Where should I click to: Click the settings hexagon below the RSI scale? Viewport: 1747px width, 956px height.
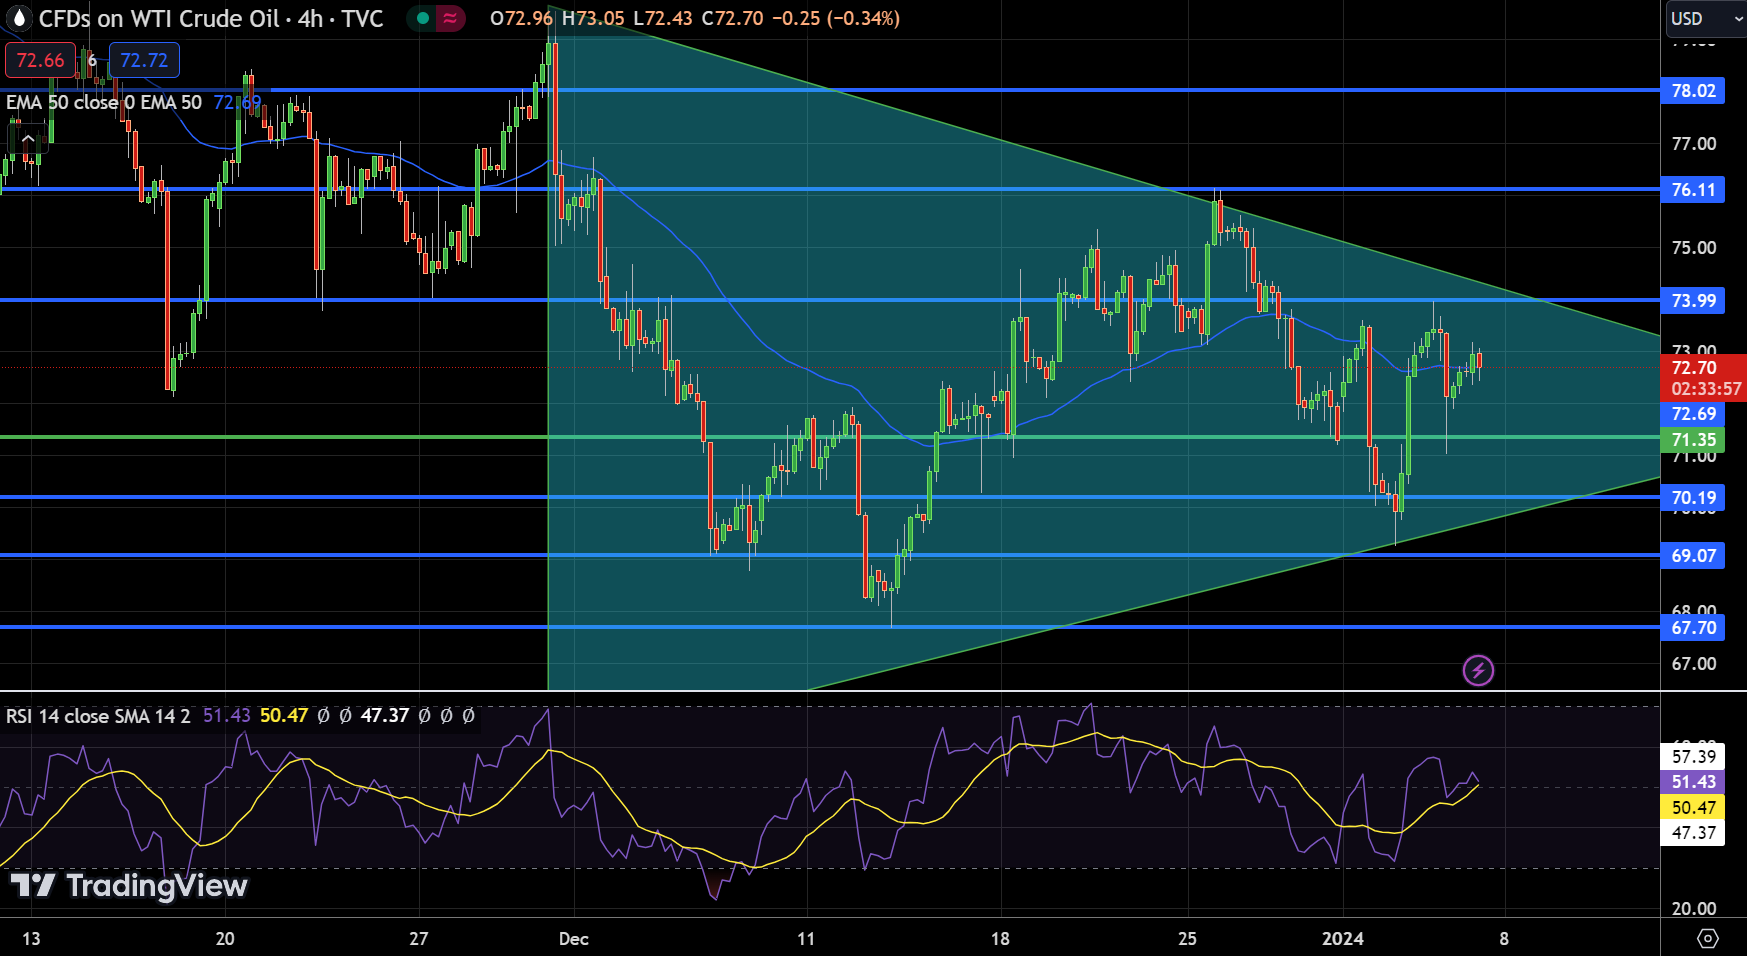(1708, 937)
